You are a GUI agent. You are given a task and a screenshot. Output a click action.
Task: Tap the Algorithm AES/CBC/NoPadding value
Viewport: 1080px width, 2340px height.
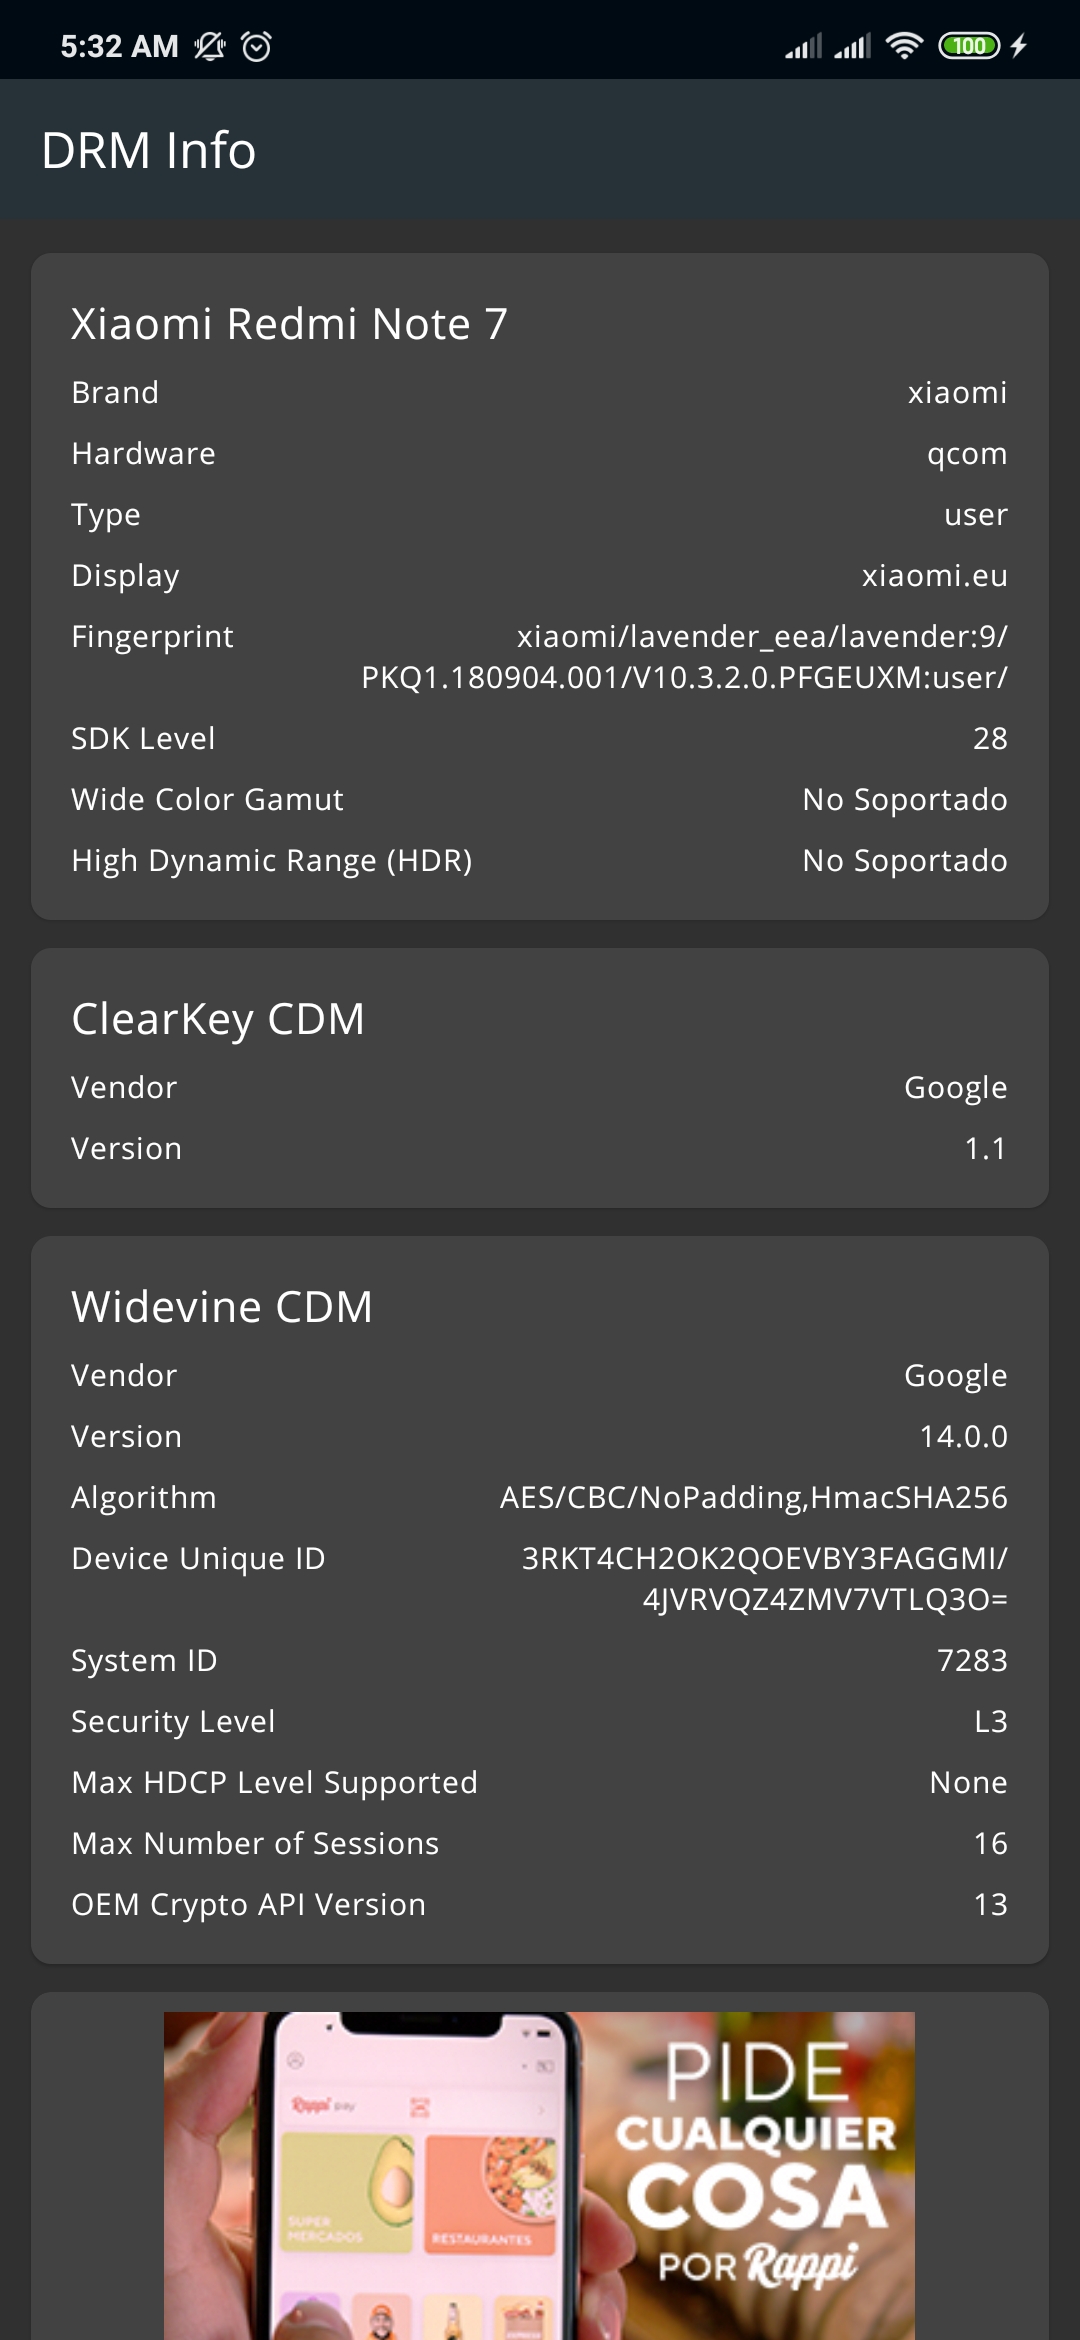pyautogui.click(x=753, y=1497)
